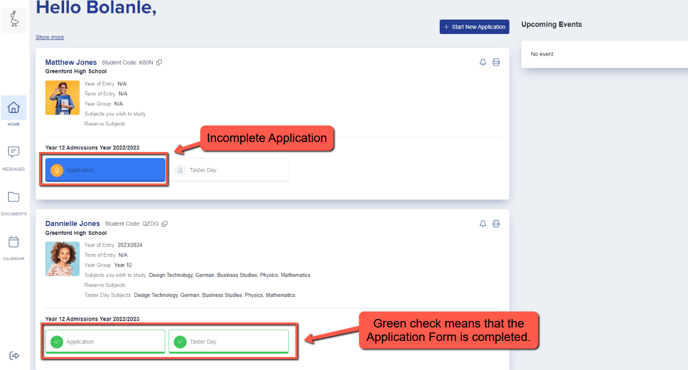The image size is (688, 370).
Task: Click Dannielle Jones name link
Action: [x=72, y=224]
